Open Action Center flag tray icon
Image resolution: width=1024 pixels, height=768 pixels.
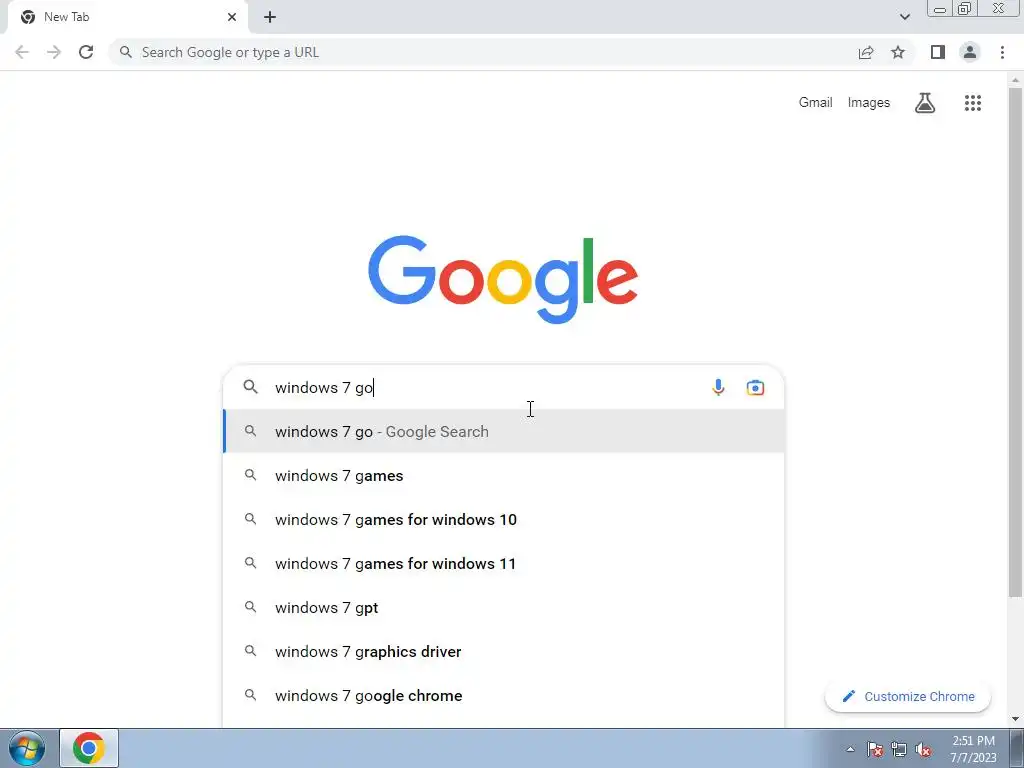point(875,749)
